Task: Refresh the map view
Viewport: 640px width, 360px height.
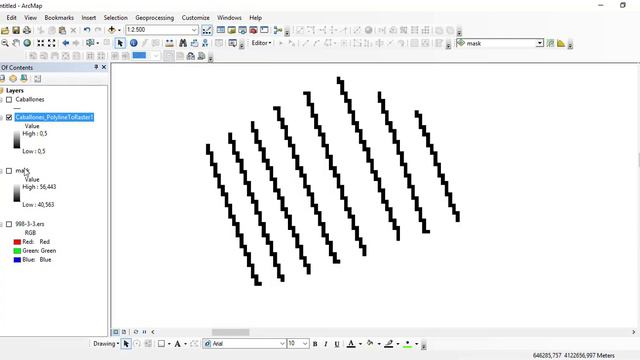Action: 136,332
